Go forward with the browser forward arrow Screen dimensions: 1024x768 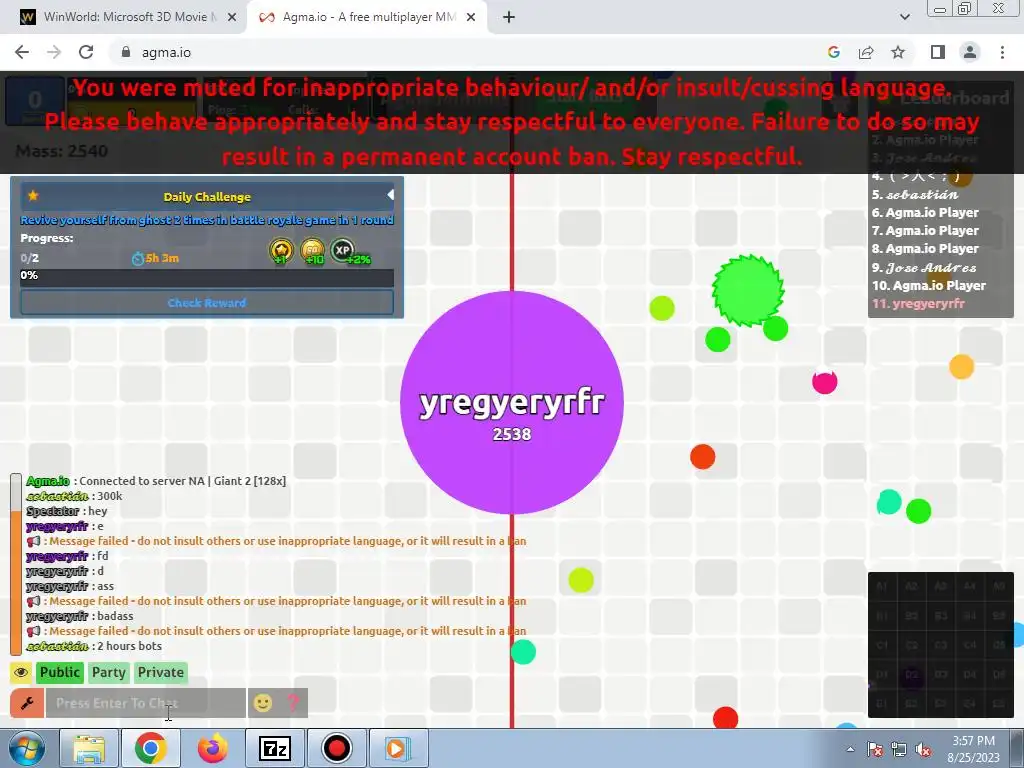click(54, 52)
